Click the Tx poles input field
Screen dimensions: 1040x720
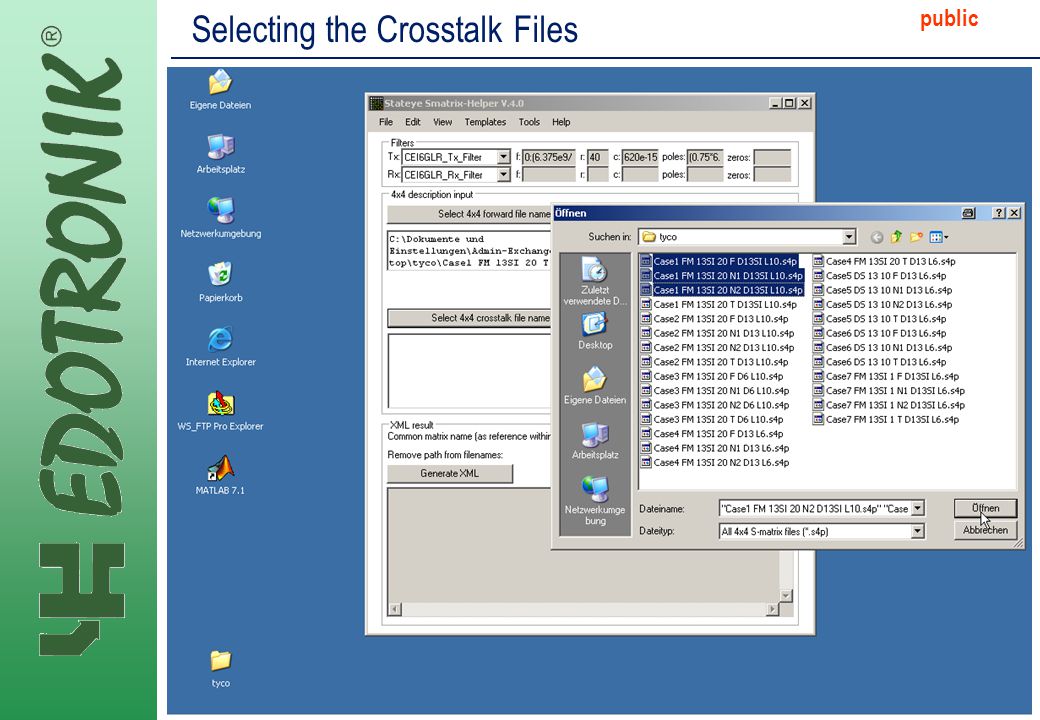point(704,157)
